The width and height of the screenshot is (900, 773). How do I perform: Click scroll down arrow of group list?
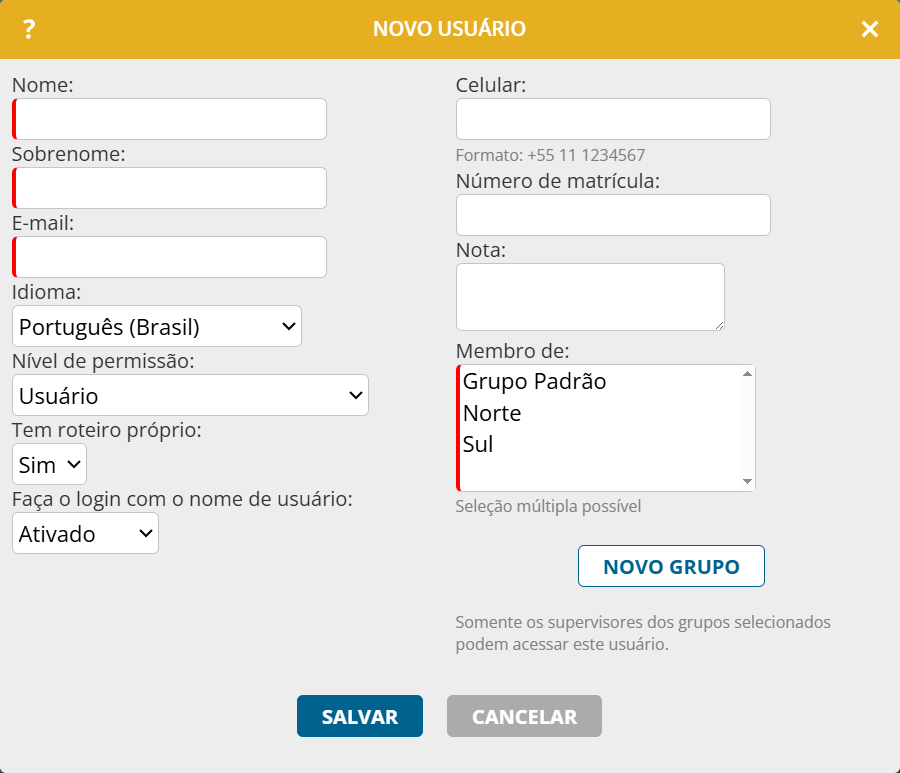pyautogui.click(x=747, y=482)
